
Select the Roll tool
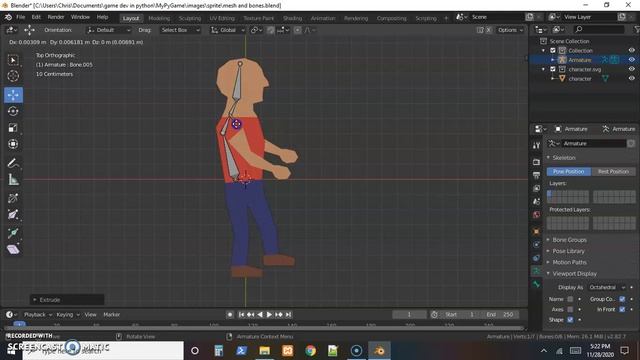pos(13,198)
